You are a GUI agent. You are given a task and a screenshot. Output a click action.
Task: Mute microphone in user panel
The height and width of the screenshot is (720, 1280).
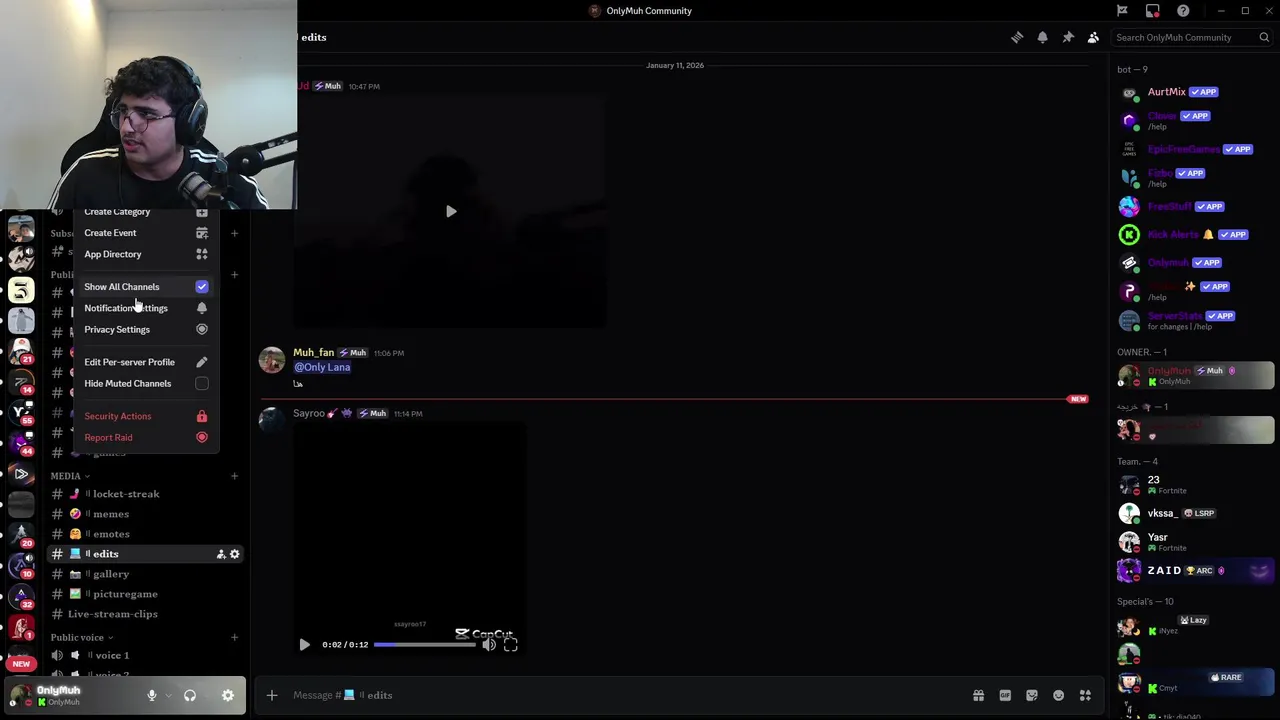coord(152,695)
